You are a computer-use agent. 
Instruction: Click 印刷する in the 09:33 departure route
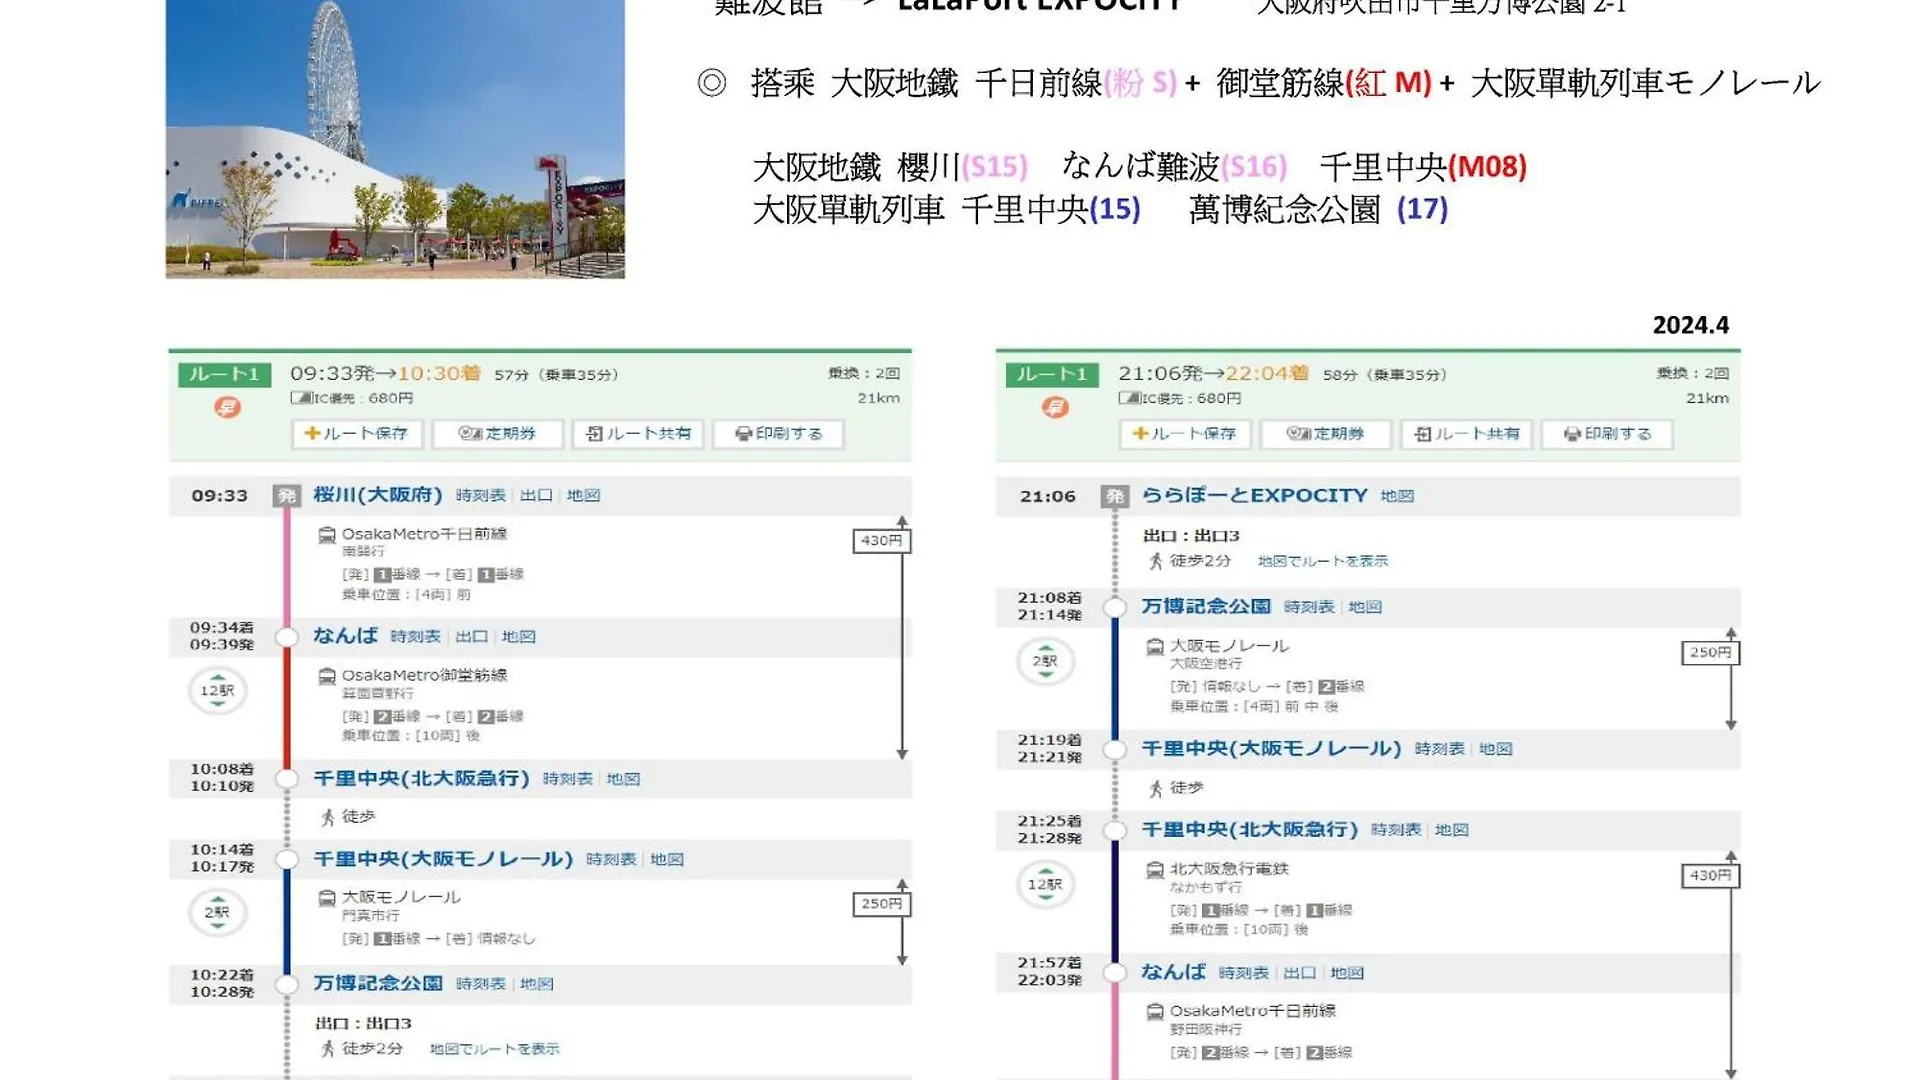[x=778, y=434]
